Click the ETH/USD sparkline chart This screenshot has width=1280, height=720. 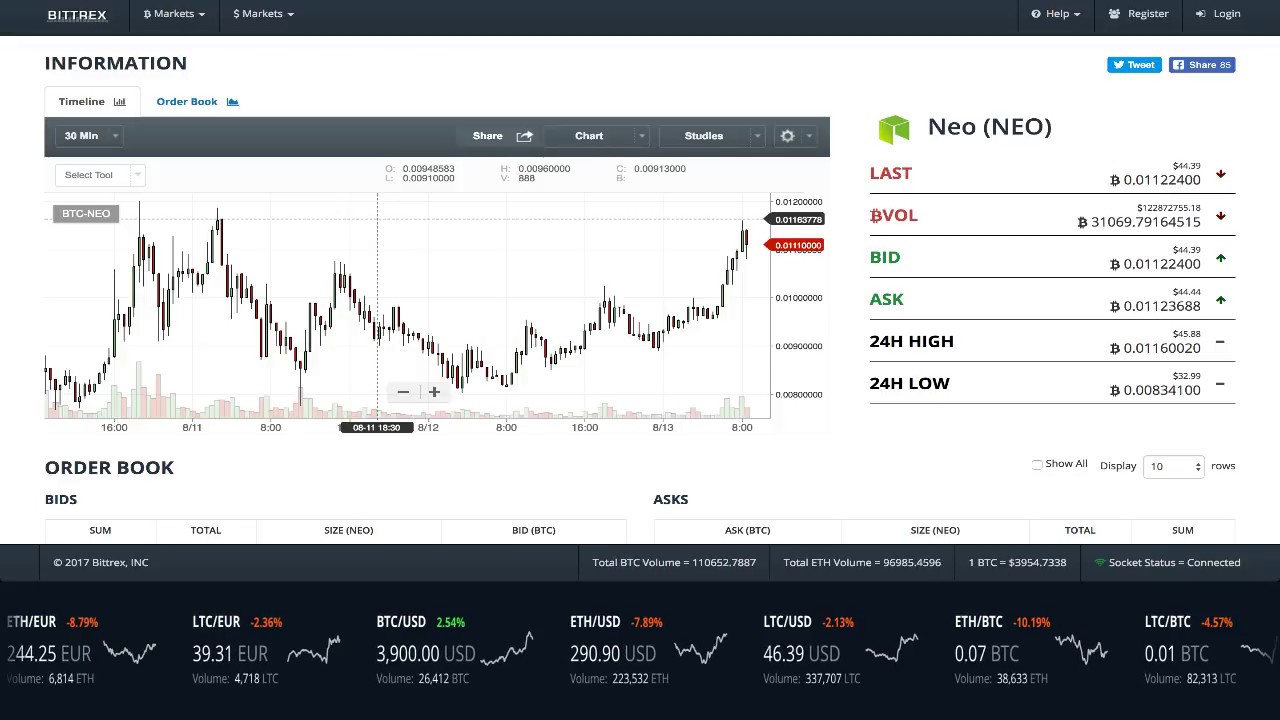702,650
